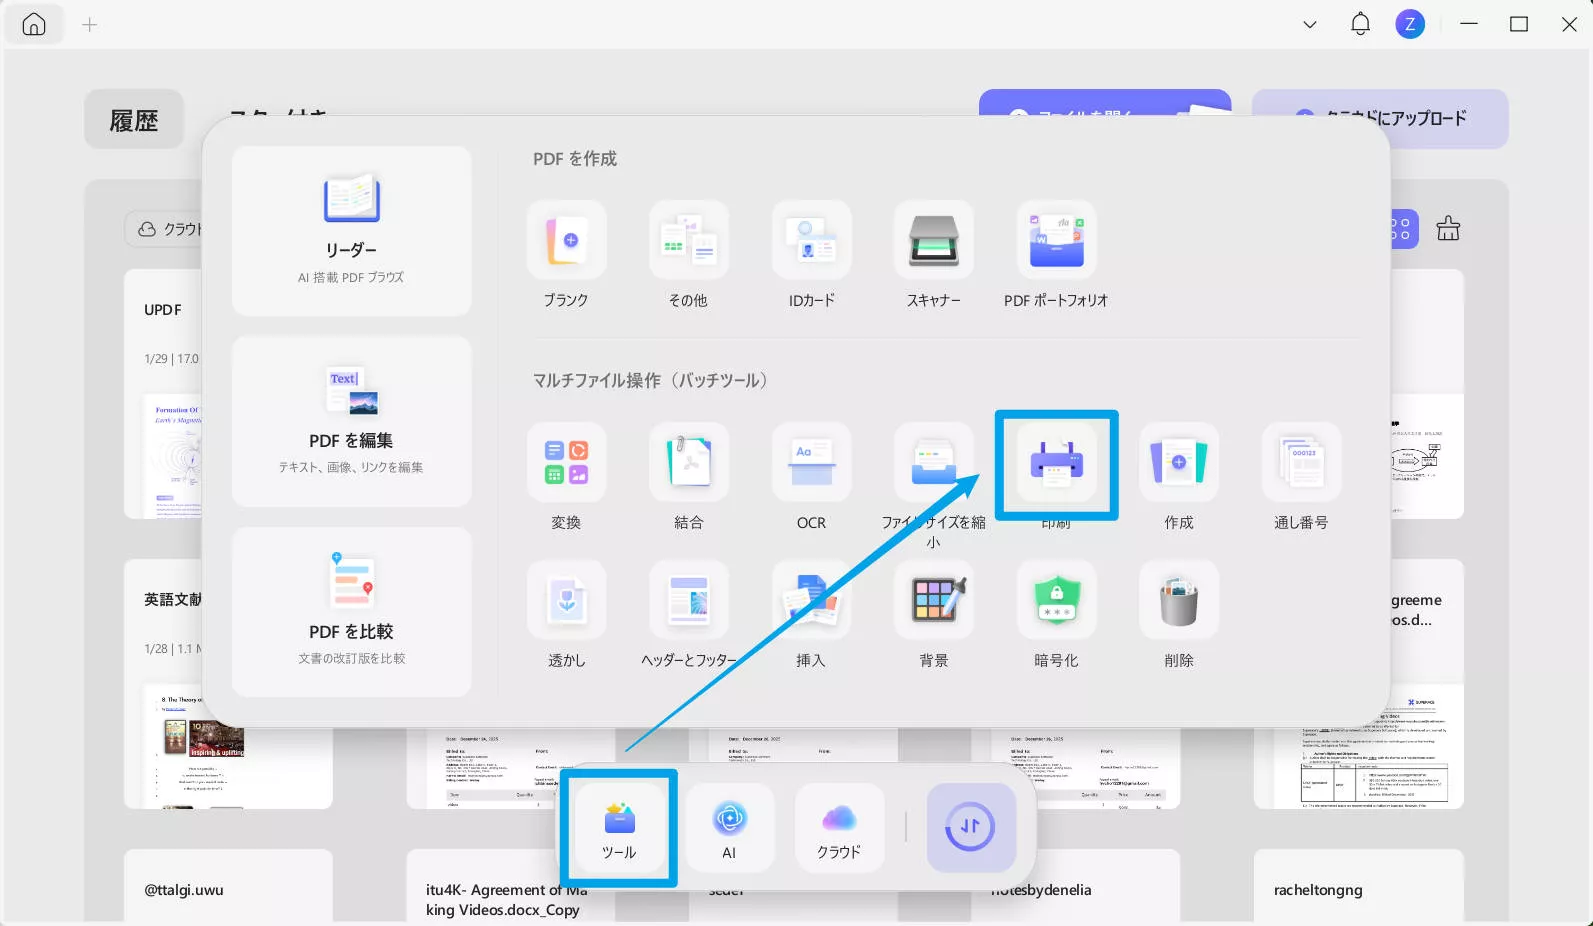Open the batch 削除 delete tool
Viewport: 1593px width, 926px height.
(1179, 600)
